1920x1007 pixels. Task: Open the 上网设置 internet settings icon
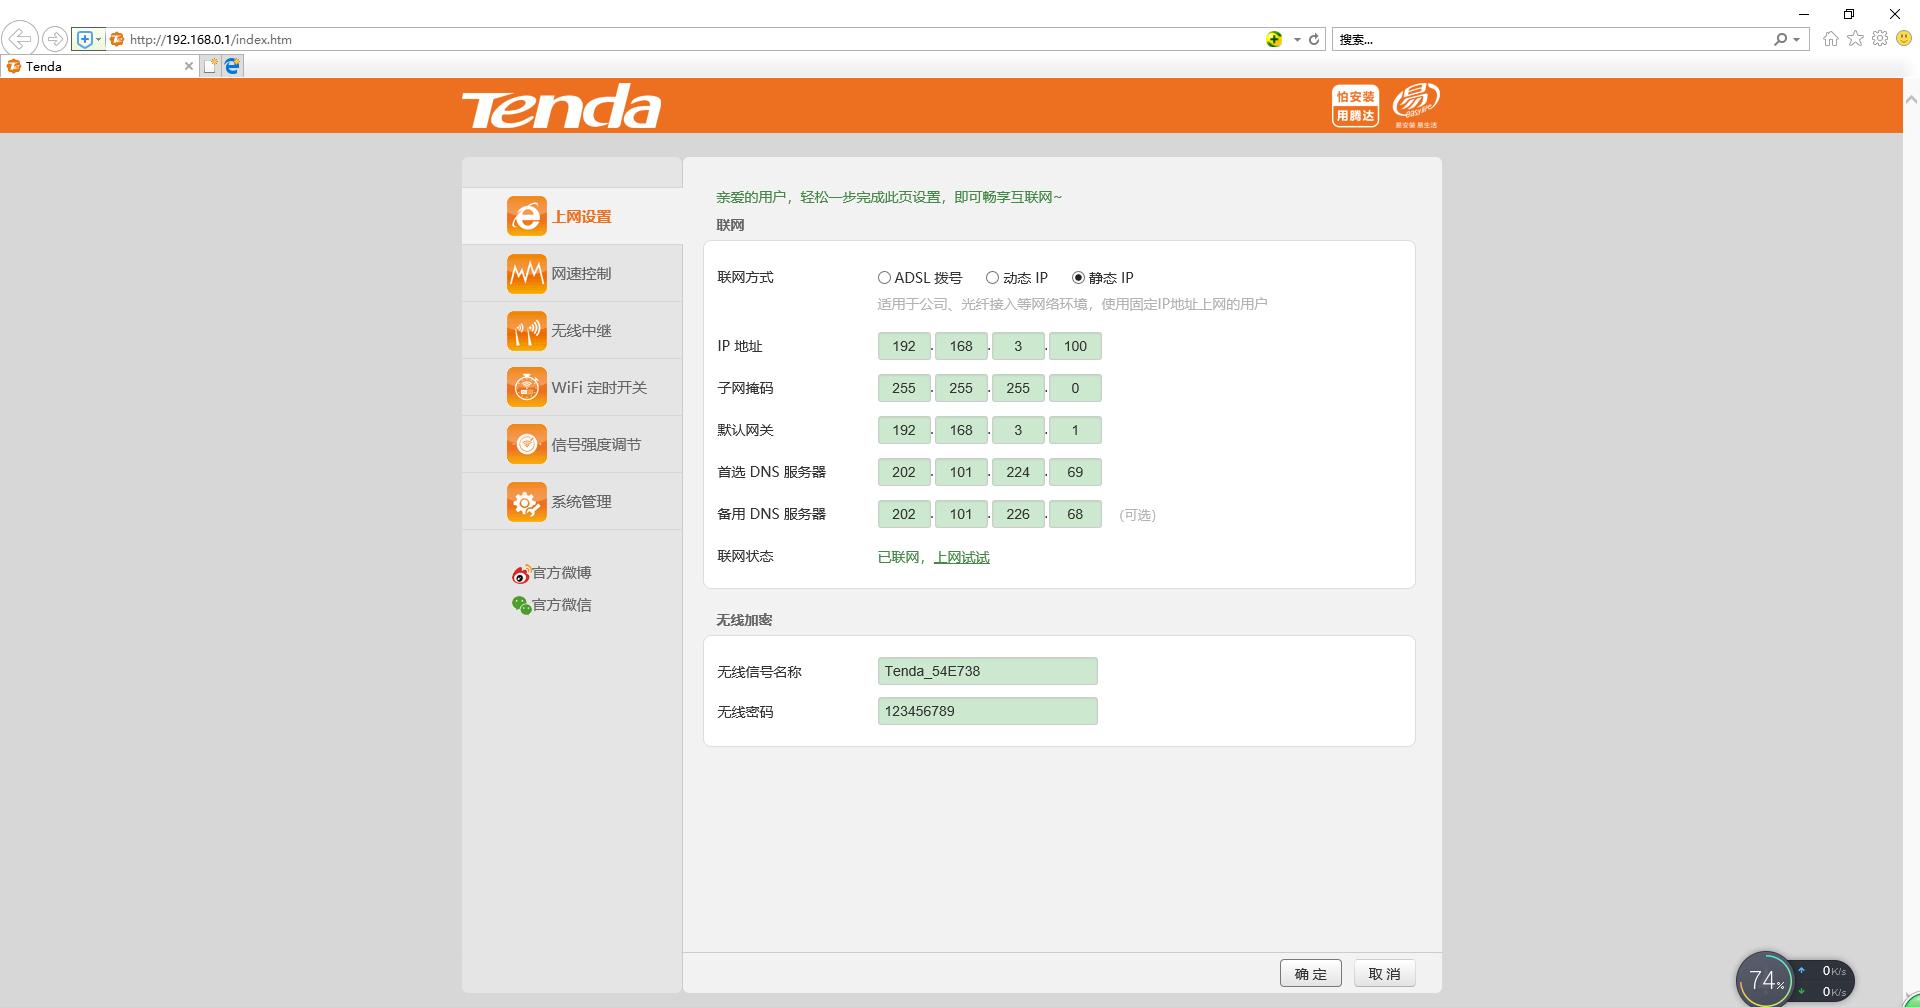pos(526,216)
